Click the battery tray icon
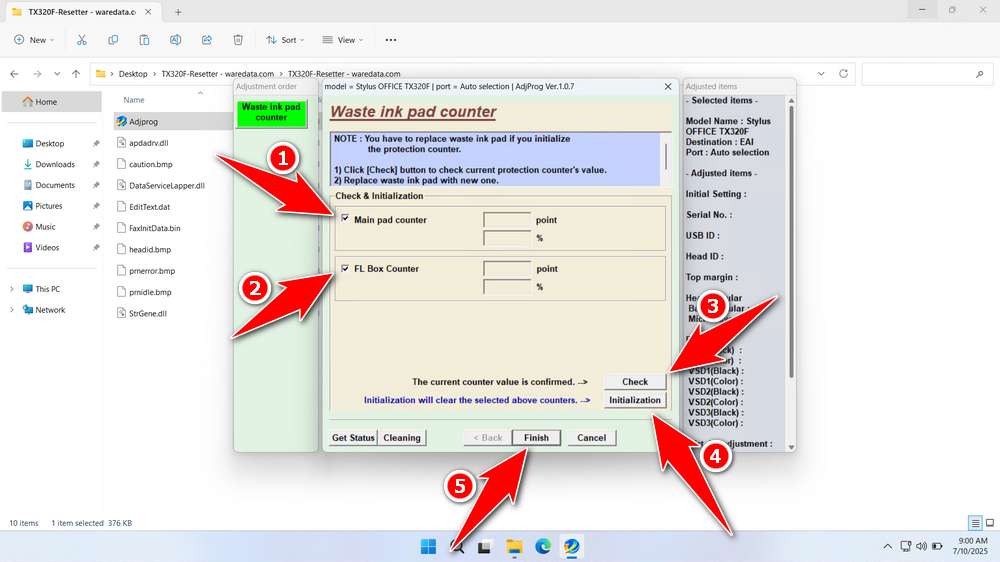The height and width of the screenshot is (562, 1000). click(937, 546)
